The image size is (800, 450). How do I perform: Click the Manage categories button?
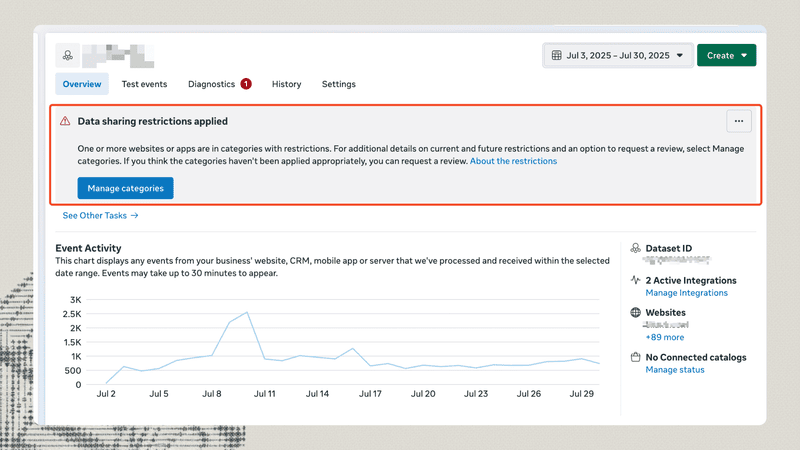click(126, 188)
